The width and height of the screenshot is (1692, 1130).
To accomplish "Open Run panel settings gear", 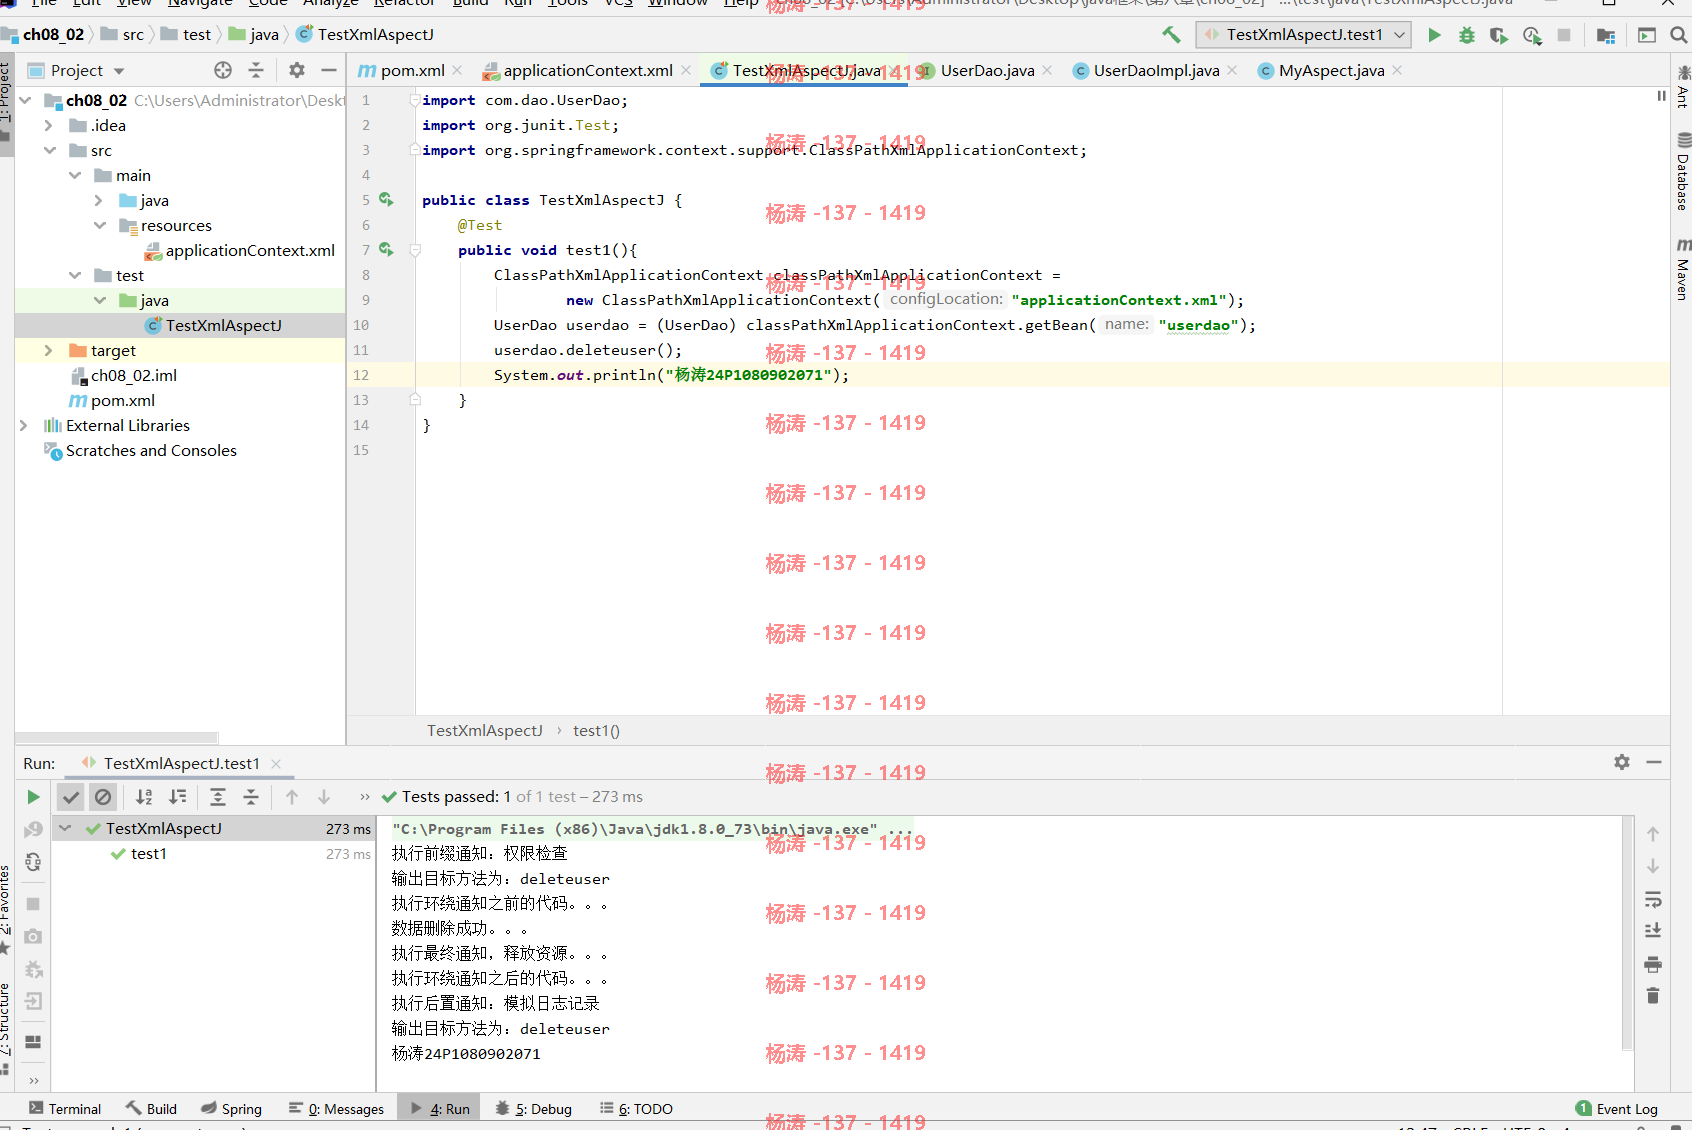I will point(1622,762).
